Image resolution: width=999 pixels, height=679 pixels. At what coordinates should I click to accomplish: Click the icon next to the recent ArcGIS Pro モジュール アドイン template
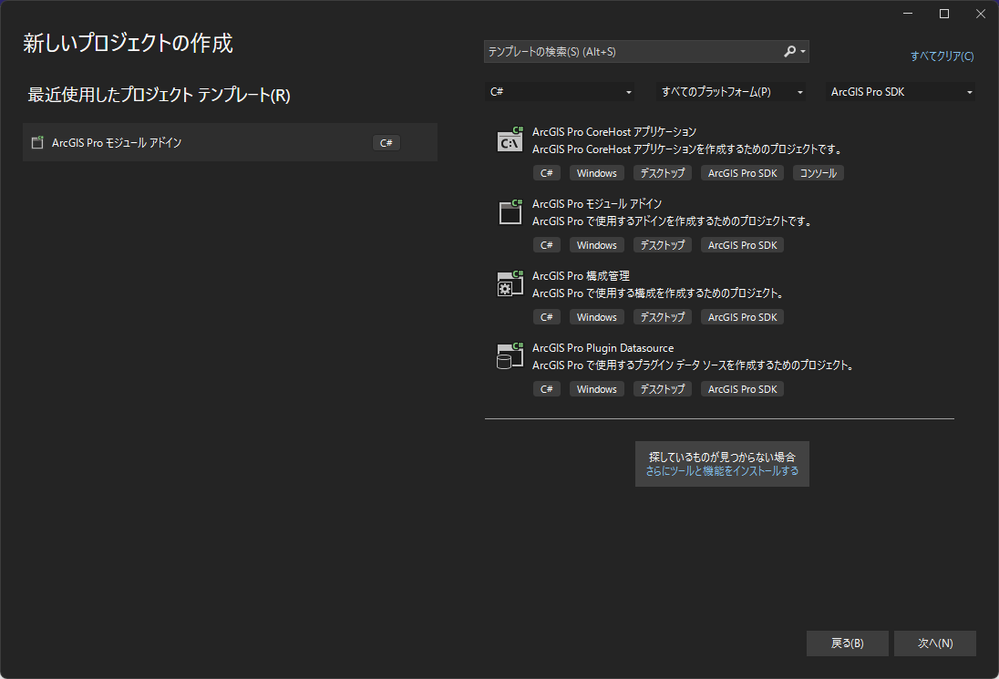pyautogui.click(x=36, y=142)
